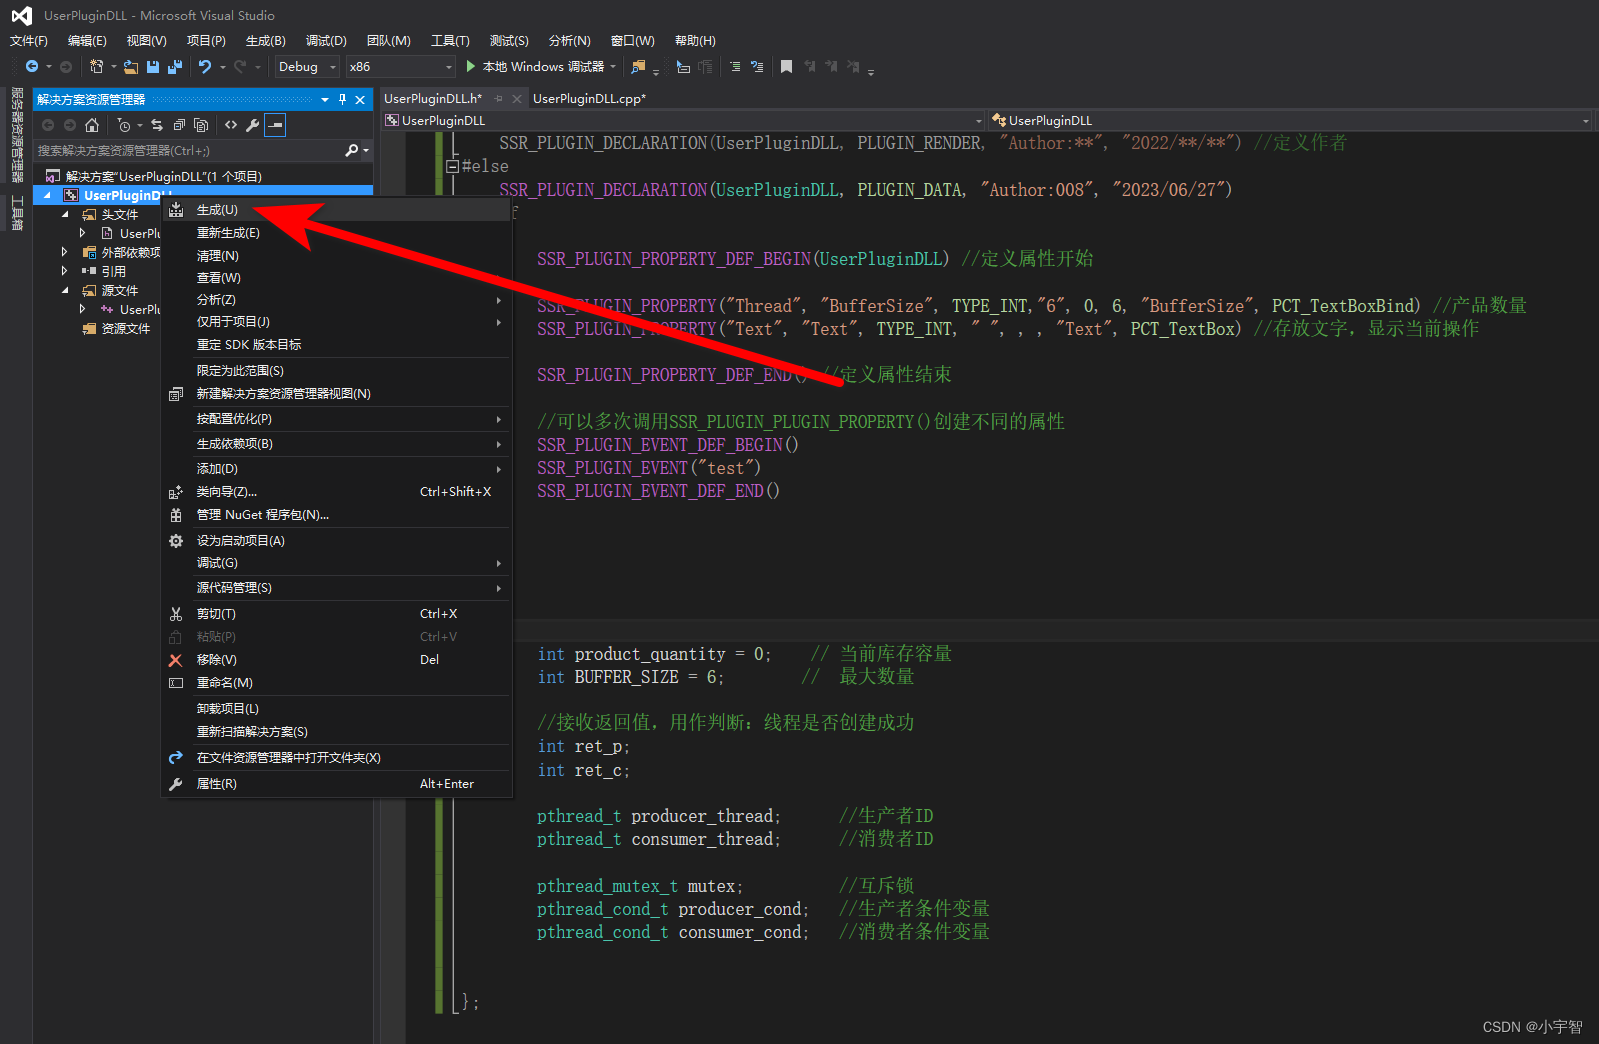Toggle a bookmark with bookmark icon
Image resolution: width=1599 pixels, height=1044 pixels.
(x=786, y=67)
